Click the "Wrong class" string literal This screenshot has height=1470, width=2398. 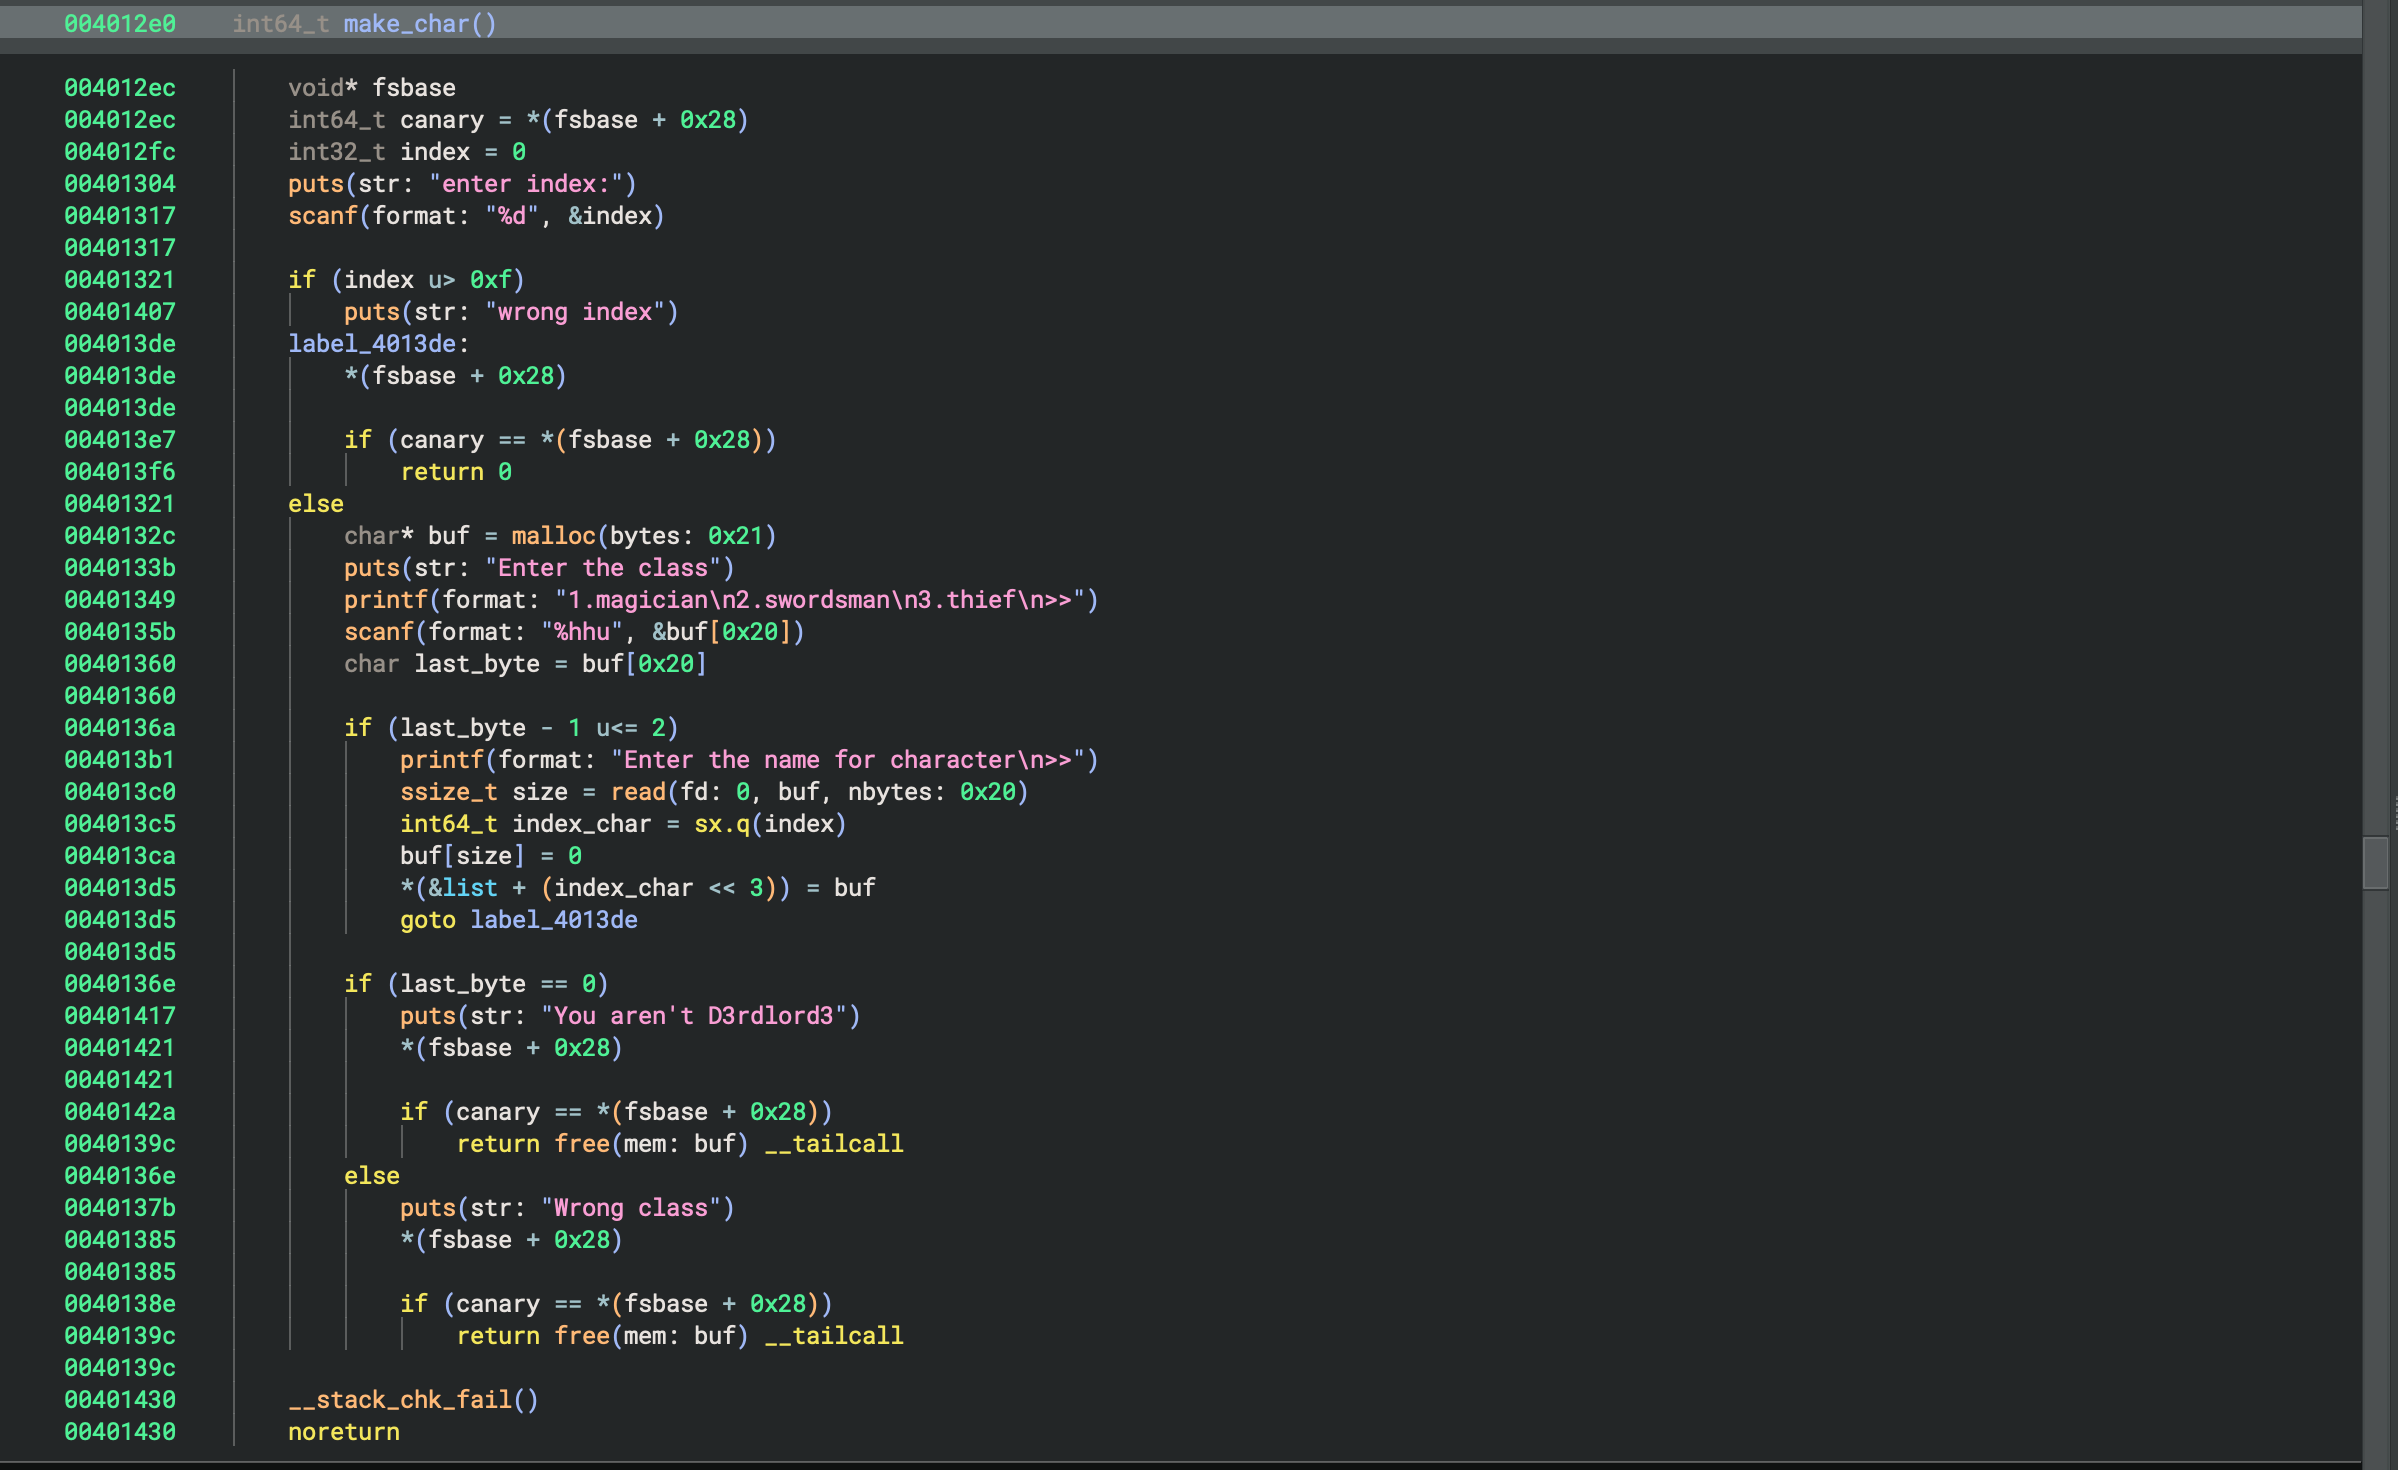[x=630, y=1208]
